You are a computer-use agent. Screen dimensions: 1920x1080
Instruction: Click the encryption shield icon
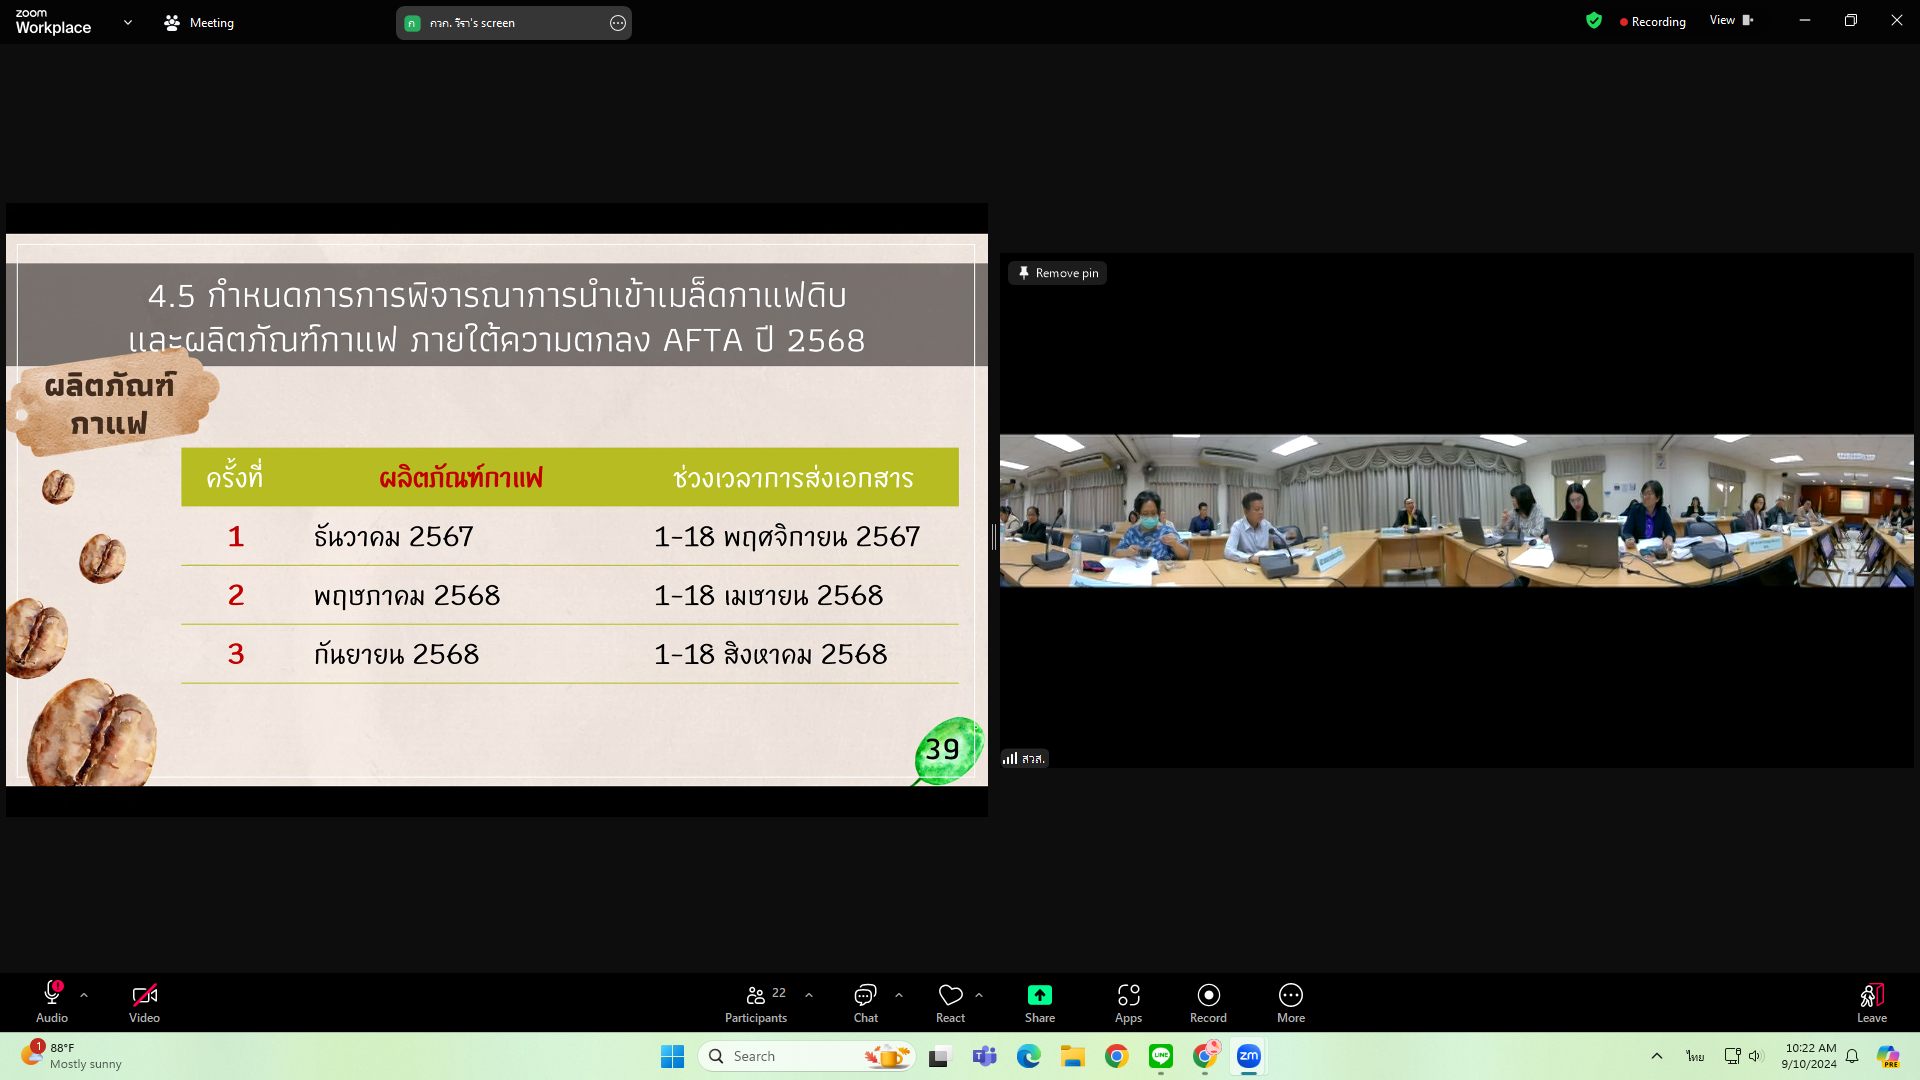pos(1593,21)
